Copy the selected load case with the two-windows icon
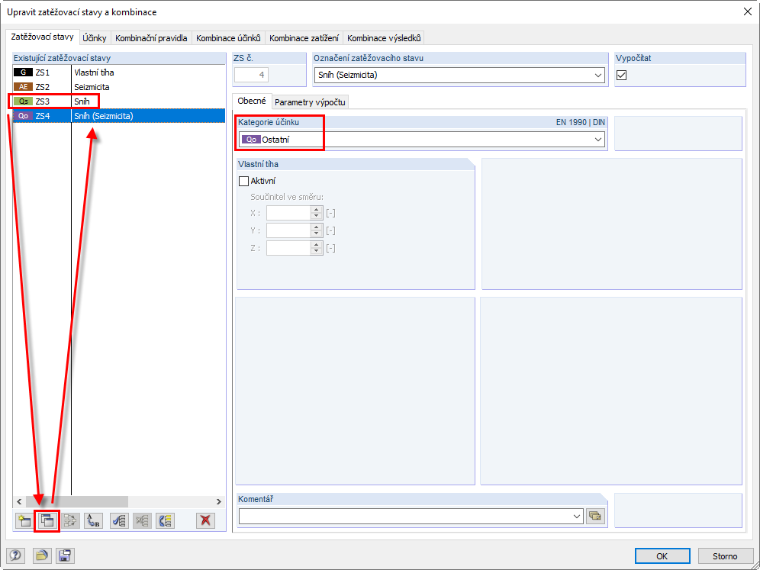This screenshot has width=760, height=570. pos(48,521)
